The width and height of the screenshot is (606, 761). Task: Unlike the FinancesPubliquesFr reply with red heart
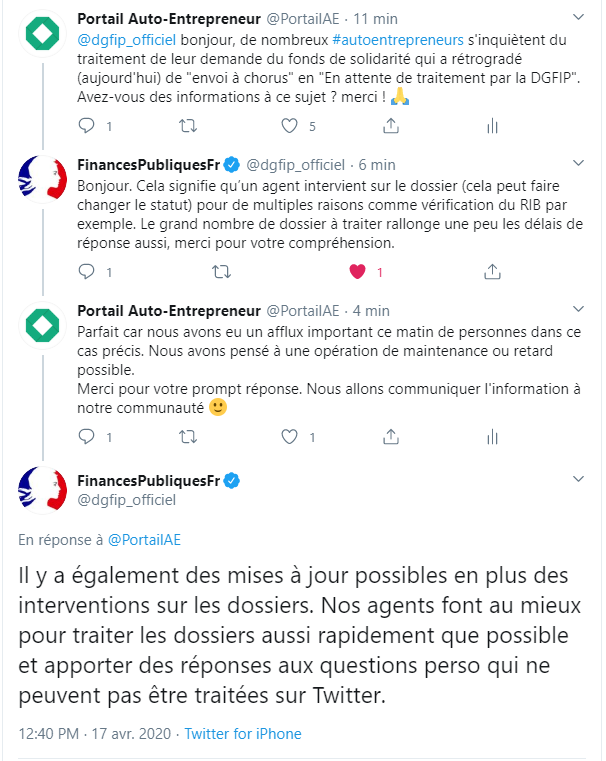pyautogui.click(x=358, y=272)
